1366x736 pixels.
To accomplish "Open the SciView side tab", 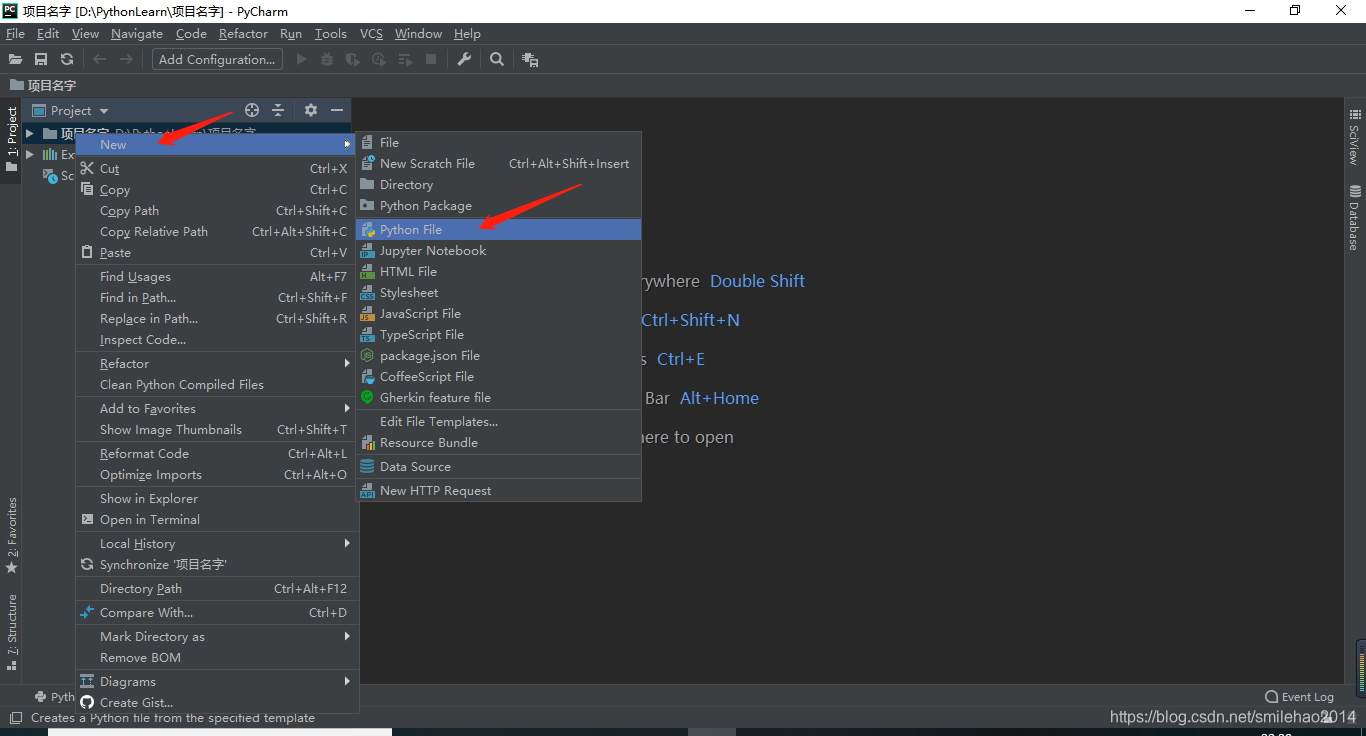I will [x=1354, y=138].
